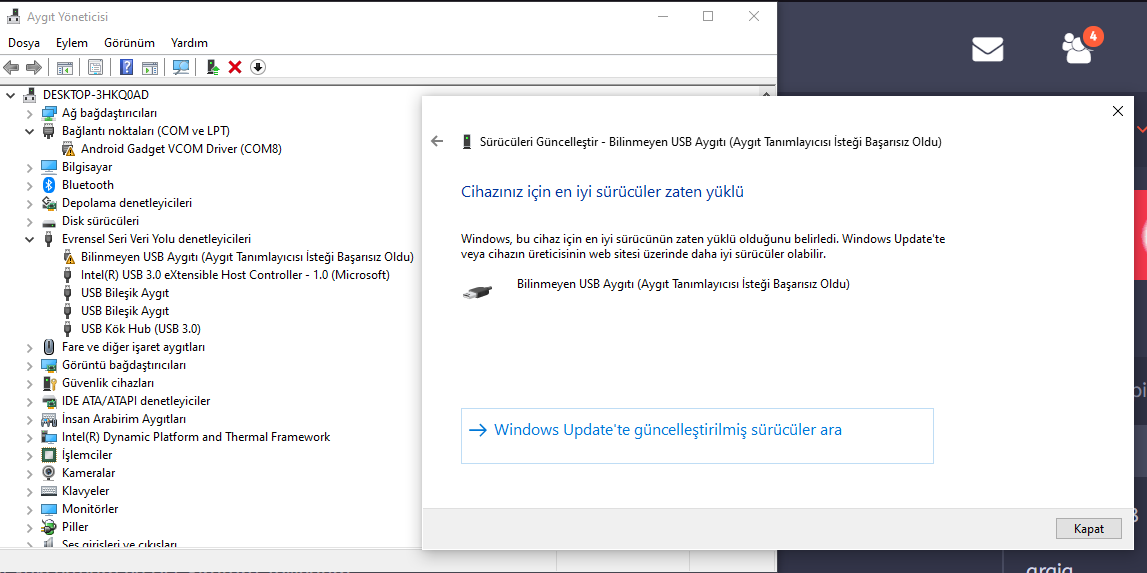Open the Properties toolbar icon
Image resolution: width=1147 pixels, height=573 pixels.
coord(95,67)
